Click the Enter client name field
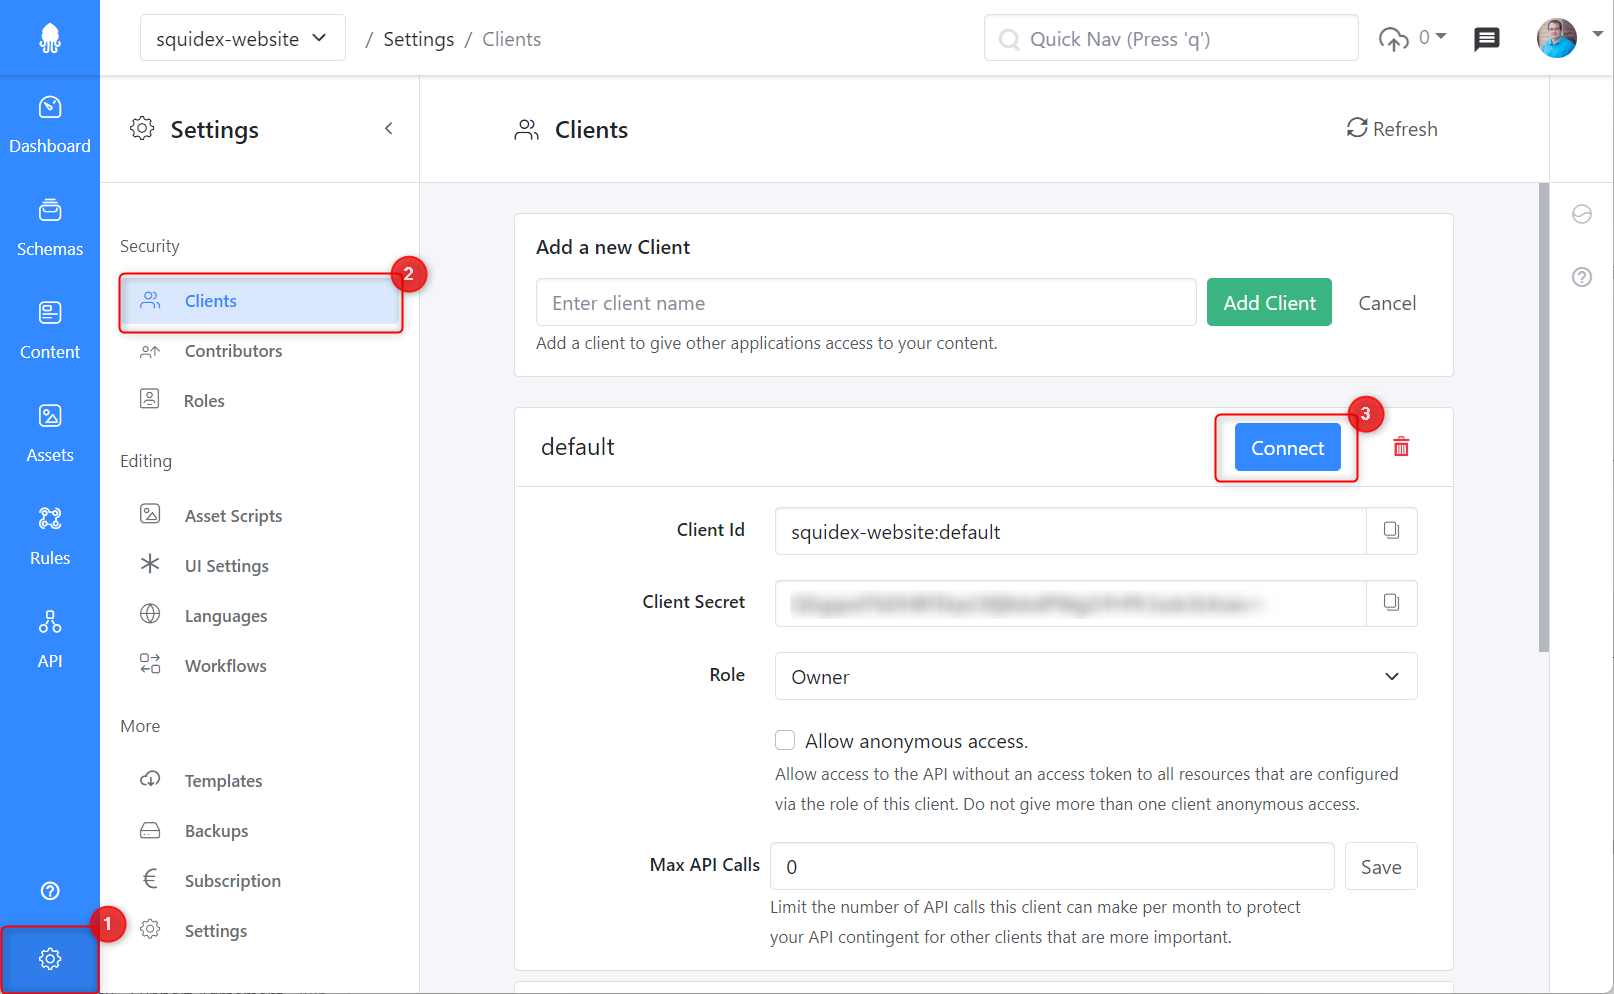The image size is (1614, 994). (x=866, y=302)
